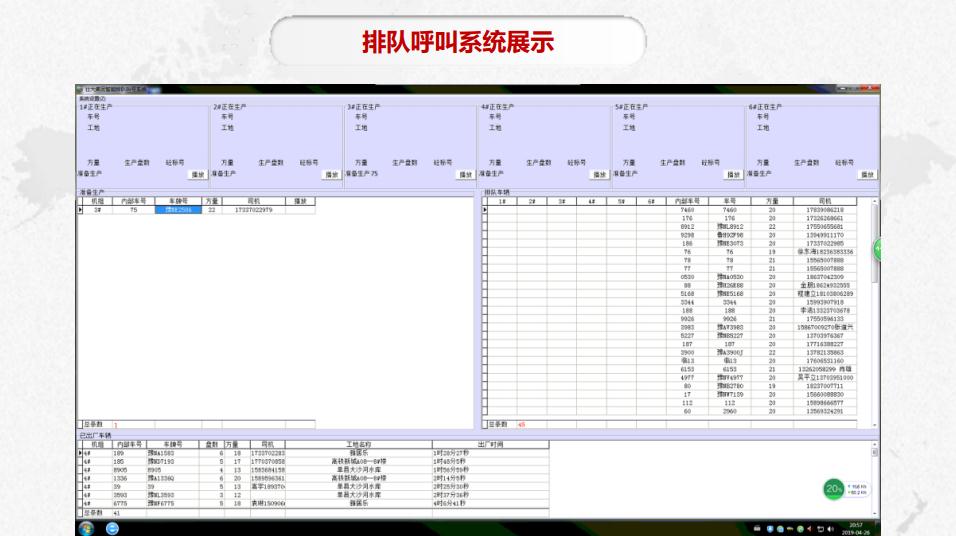Click 播放 button in 5#正在生产 panel

733,175
